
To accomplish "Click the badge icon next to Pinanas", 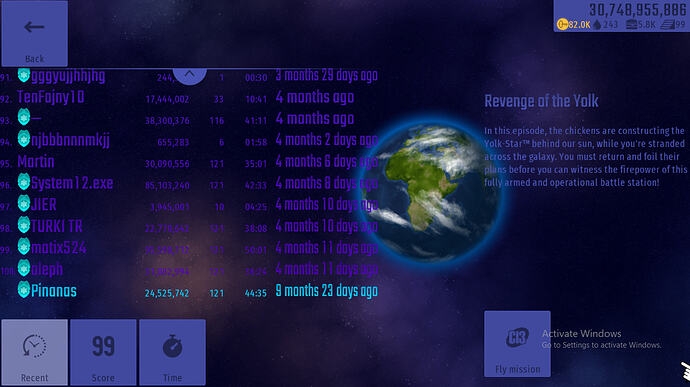I will 24,290.
